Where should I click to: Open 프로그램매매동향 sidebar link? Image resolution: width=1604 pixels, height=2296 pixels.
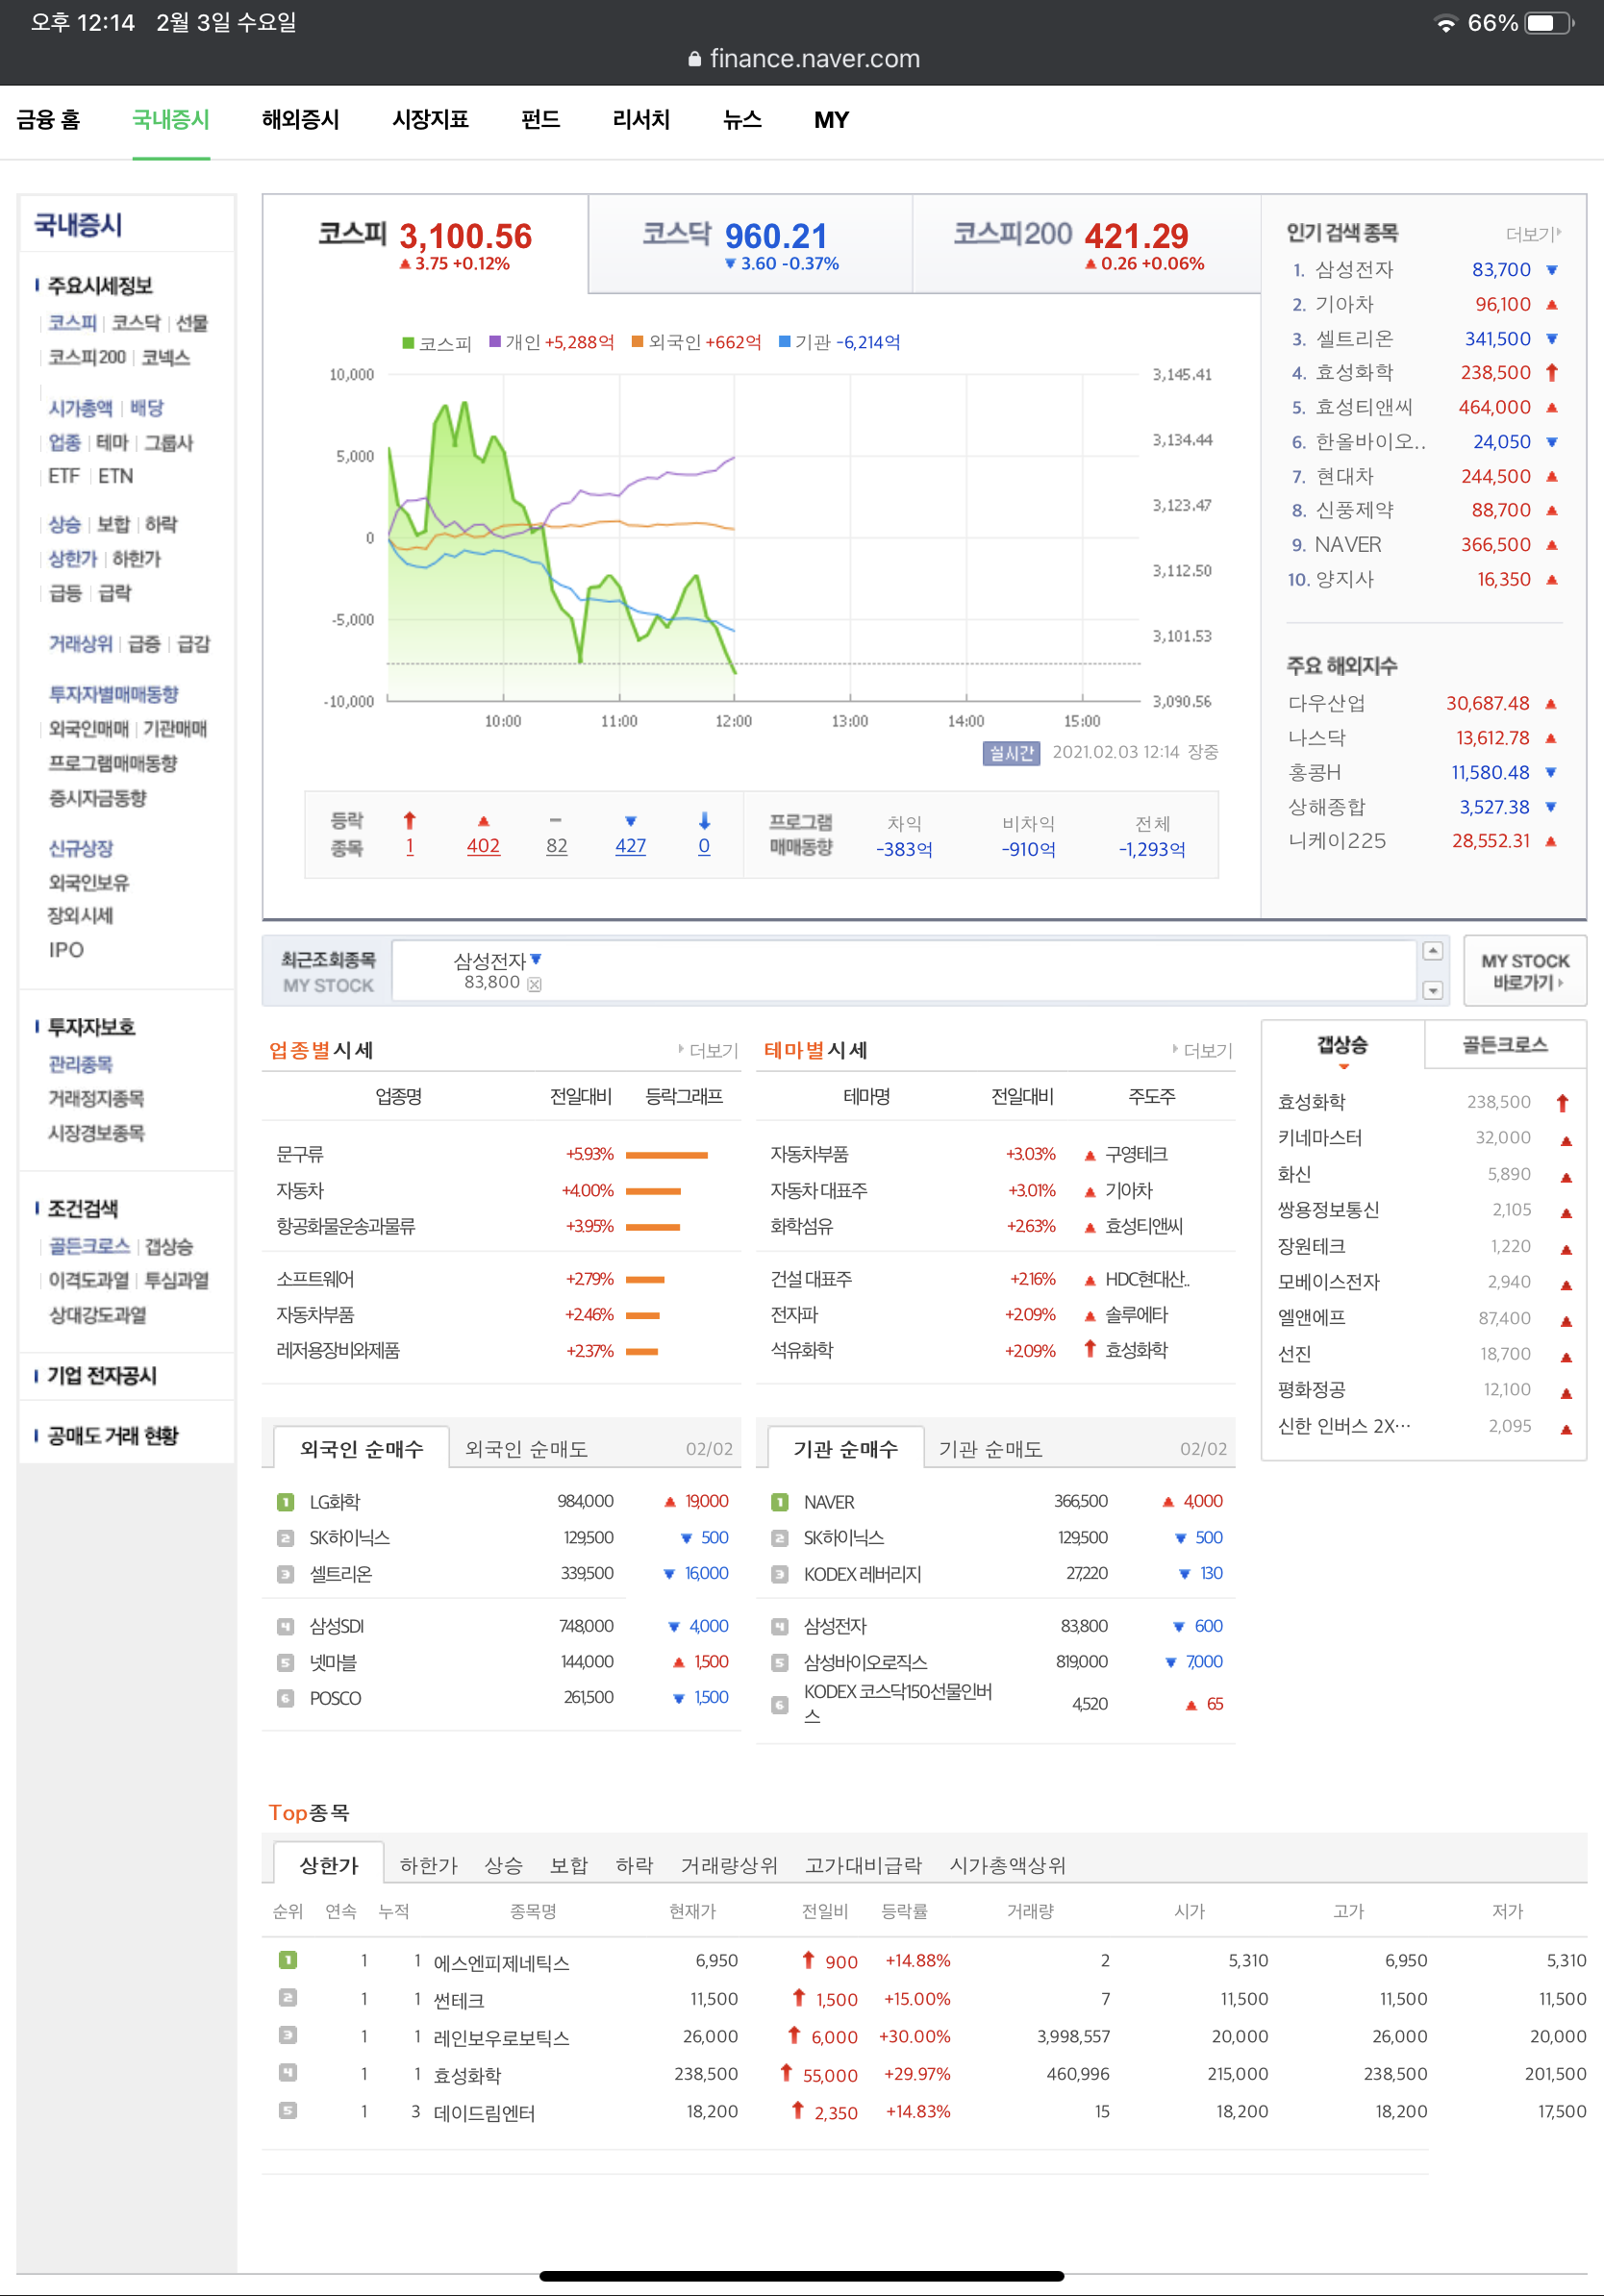pyautogui.click(x=112, y=763)
